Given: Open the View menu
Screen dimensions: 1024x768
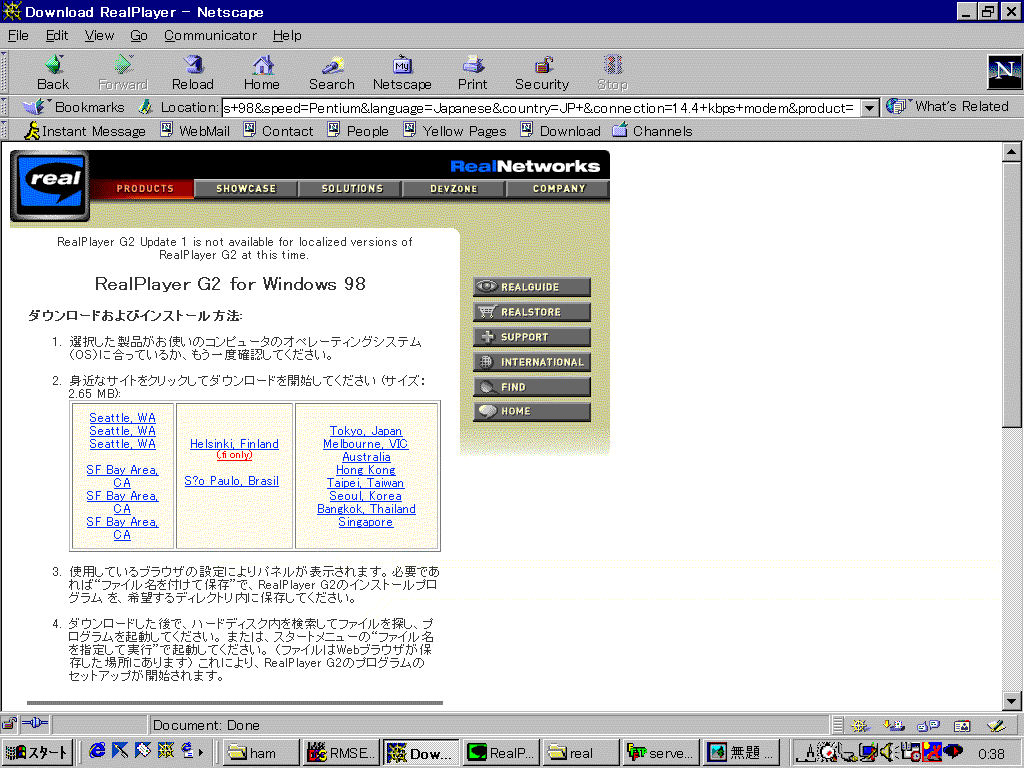Looking at the screenshot, I should (x=99, y=35).
